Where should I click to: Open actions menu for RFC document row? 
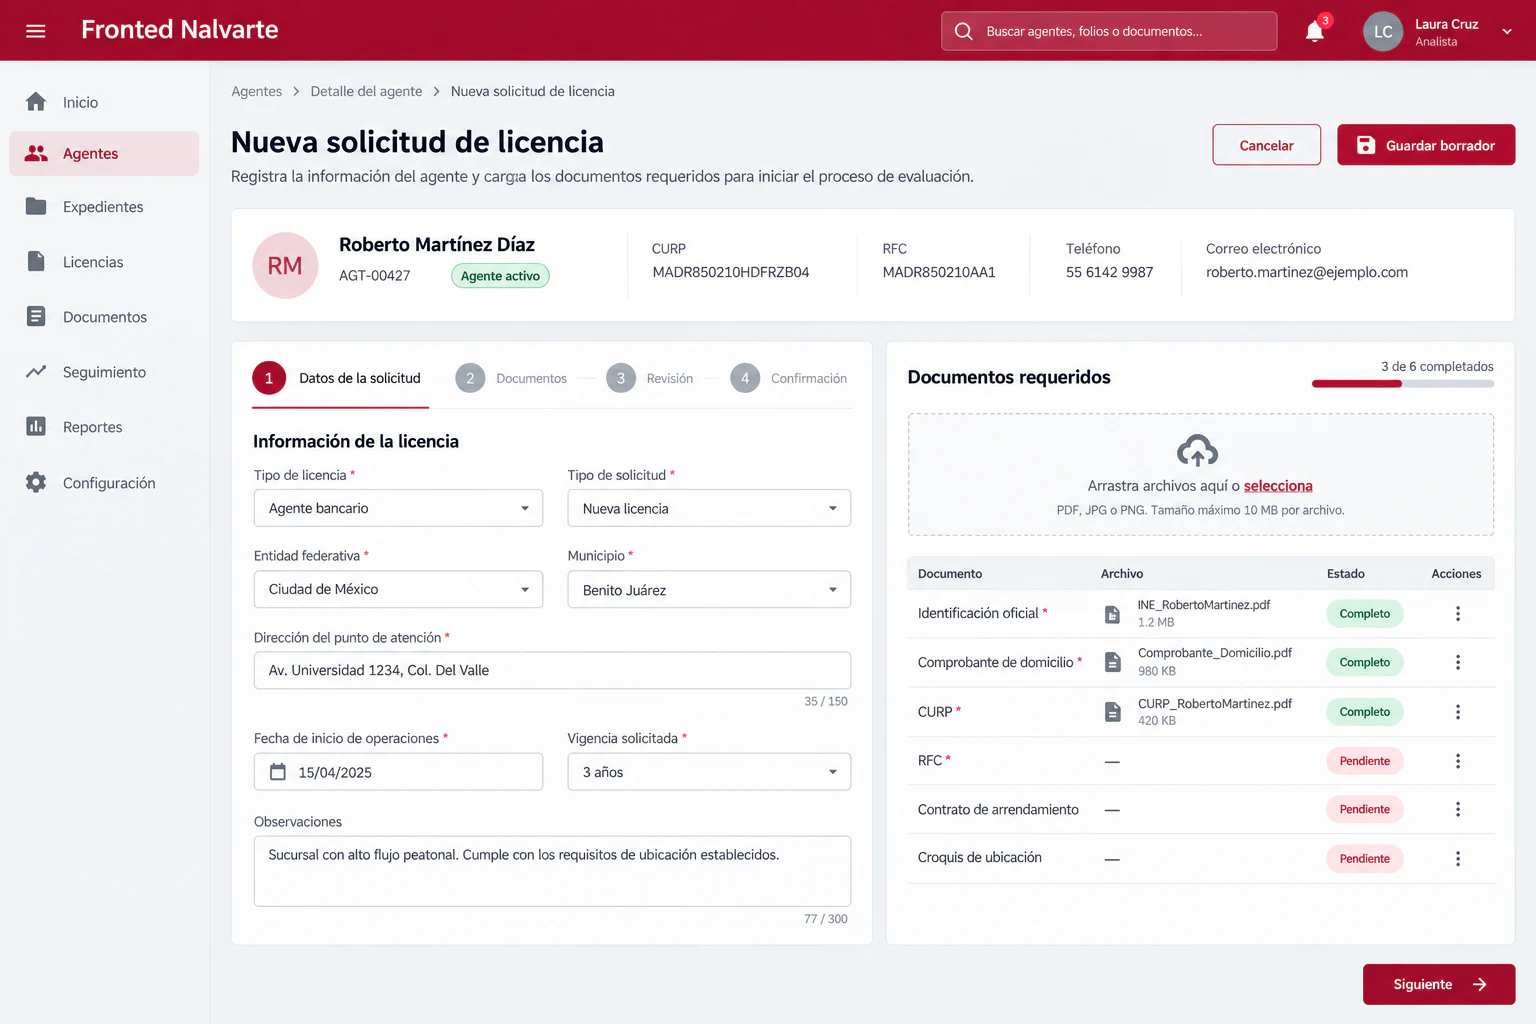coord(1458,761)
